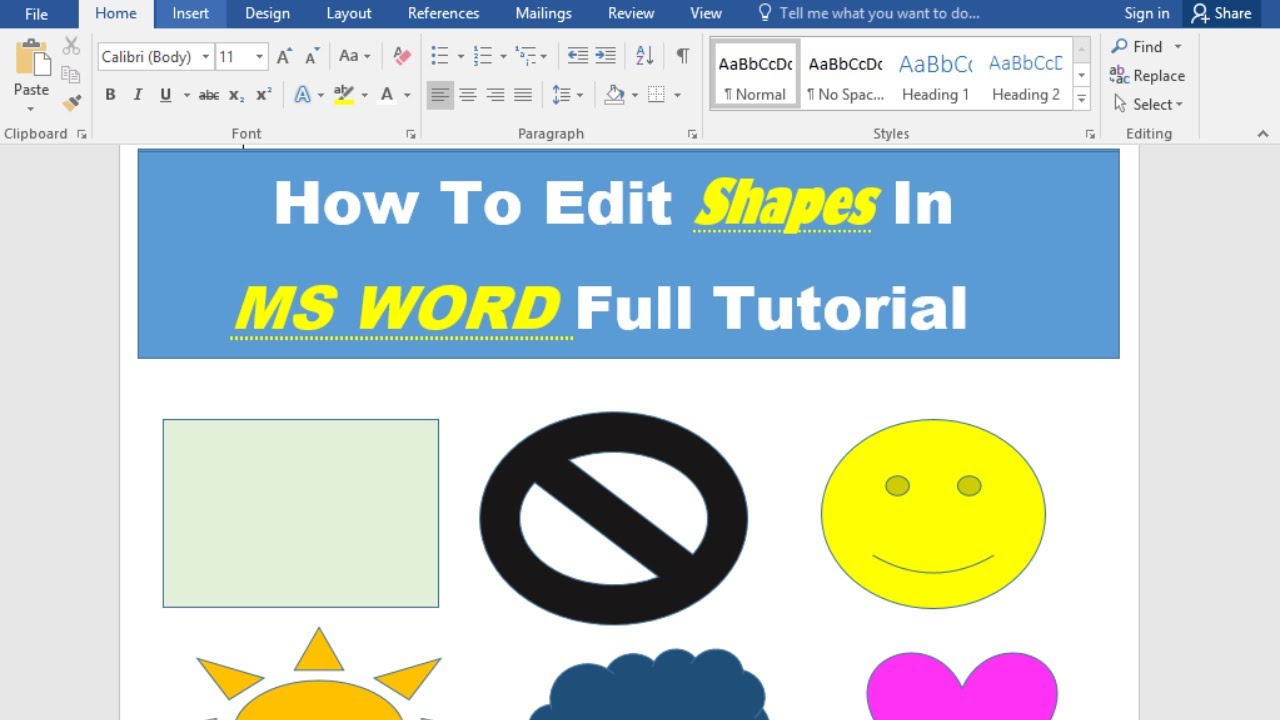Toggle show paragraph marks
Viewport: 1280px width, 720px height.
(682, 57)
